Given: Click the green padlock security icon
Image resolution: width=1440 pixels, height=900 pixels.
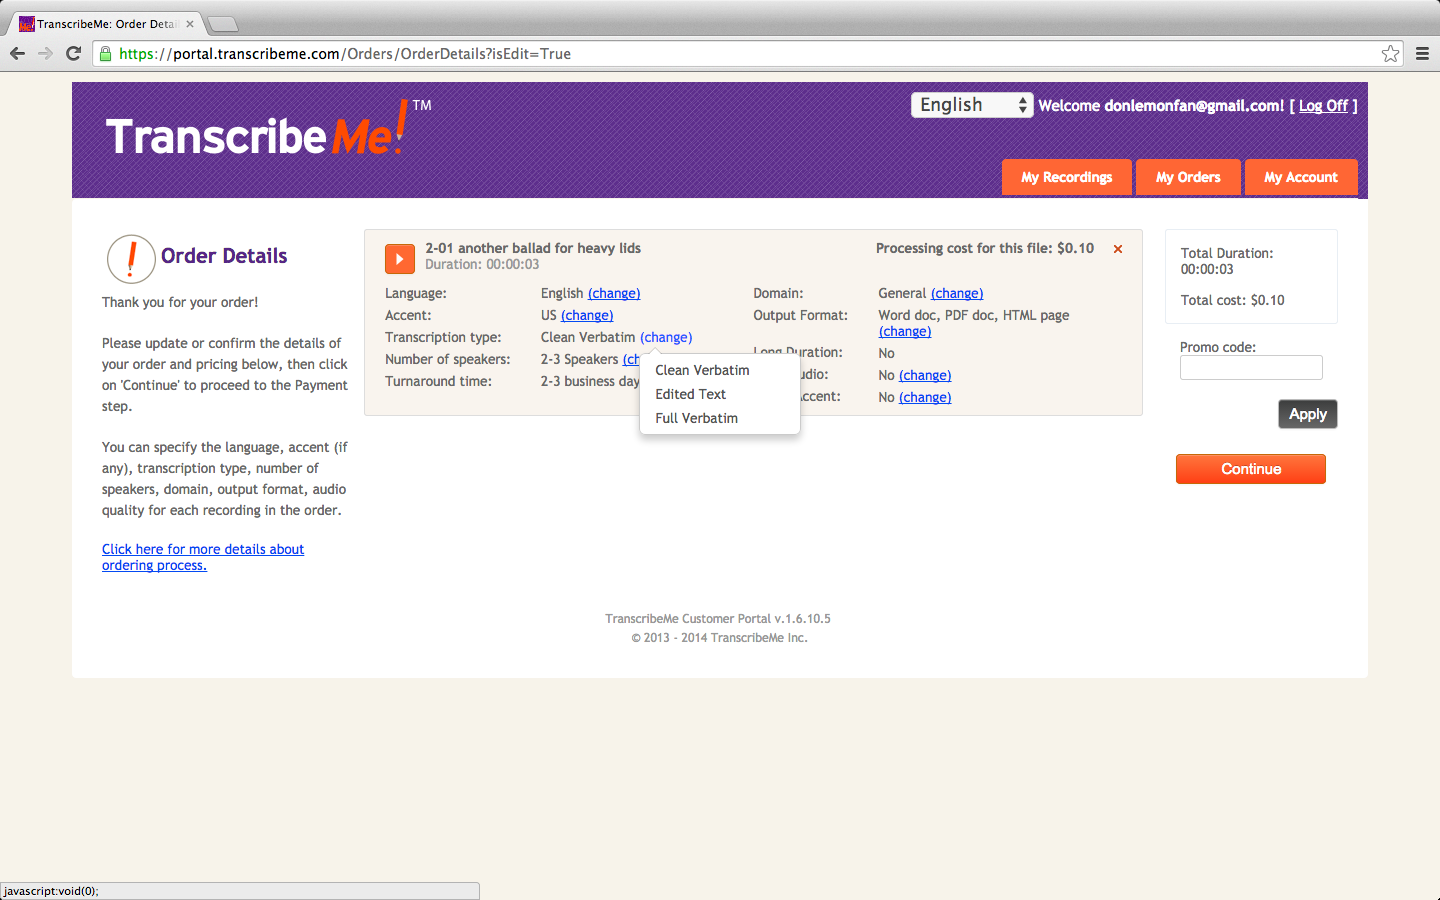Looking at the screenshot, I should tap(105, 54).
